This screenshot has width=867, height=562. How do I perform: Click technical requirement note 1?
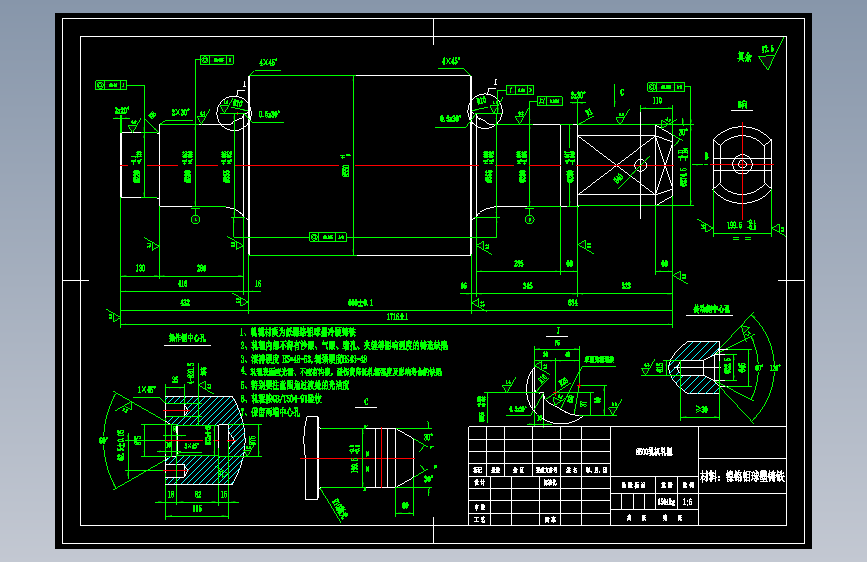297,332
